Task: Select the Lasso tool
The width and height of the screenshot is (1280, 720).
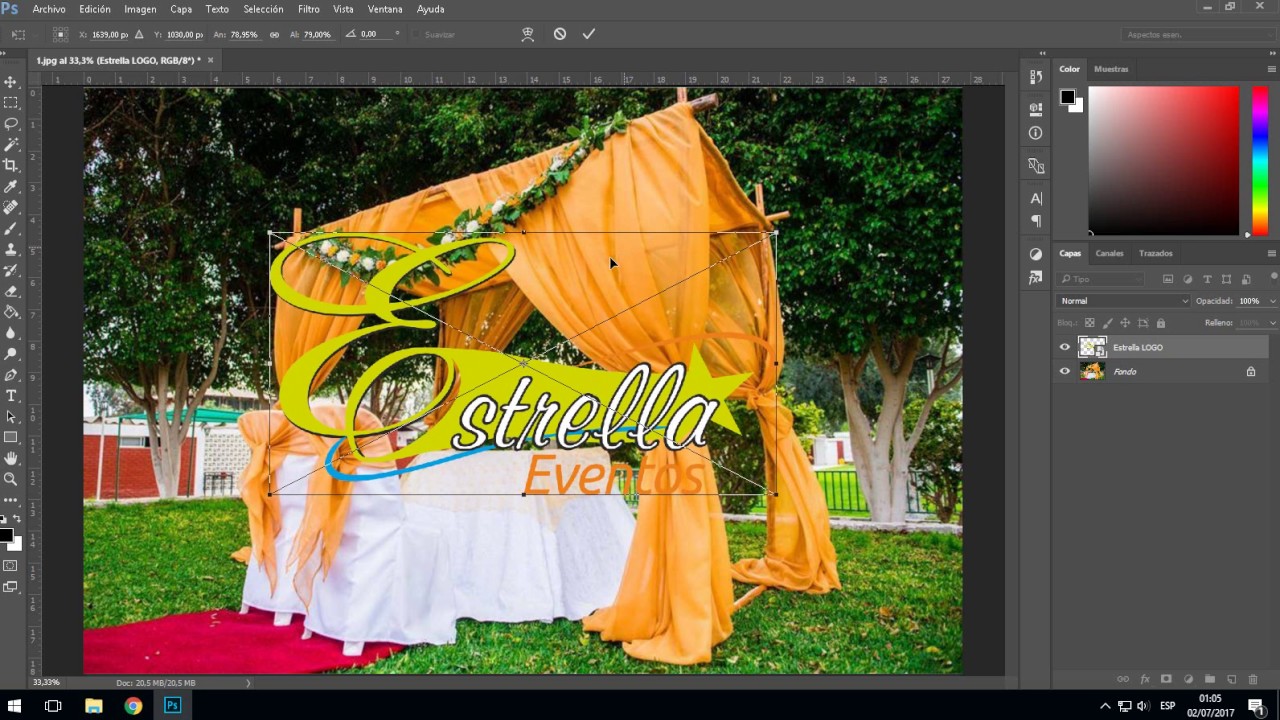Action: click(x=11, y=124)
